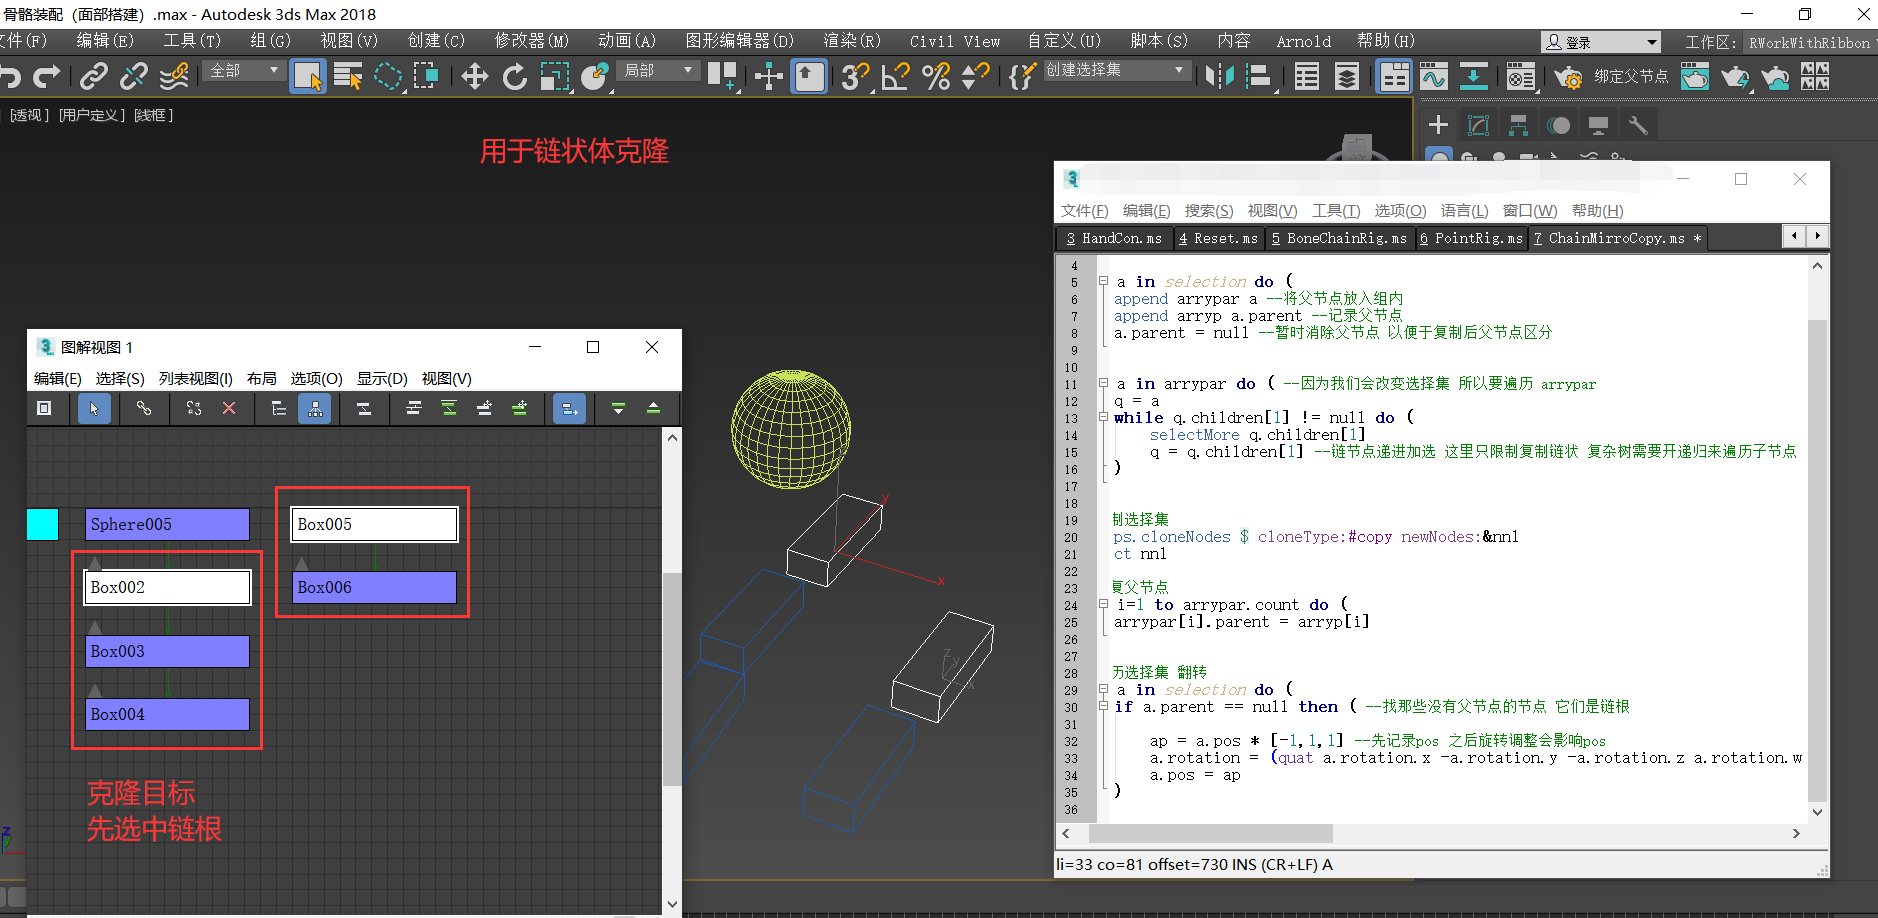Viewport: 1878px width, 918px height.
Task: Open the 渲染(R) menu
Action: (851, 41)
